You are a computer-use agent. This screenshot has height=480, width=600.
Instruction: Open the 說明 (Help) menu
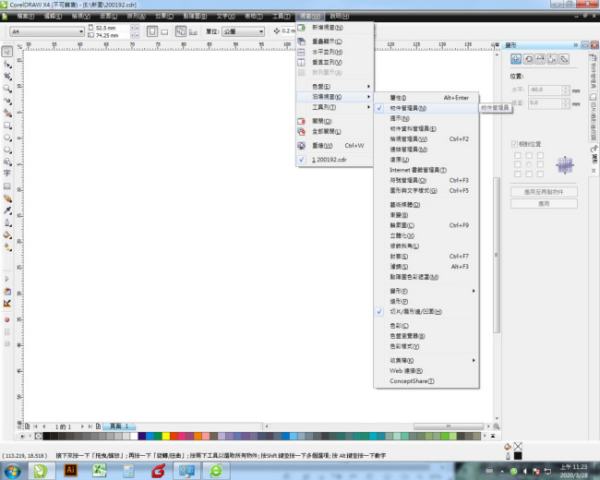tap(339, 16)
